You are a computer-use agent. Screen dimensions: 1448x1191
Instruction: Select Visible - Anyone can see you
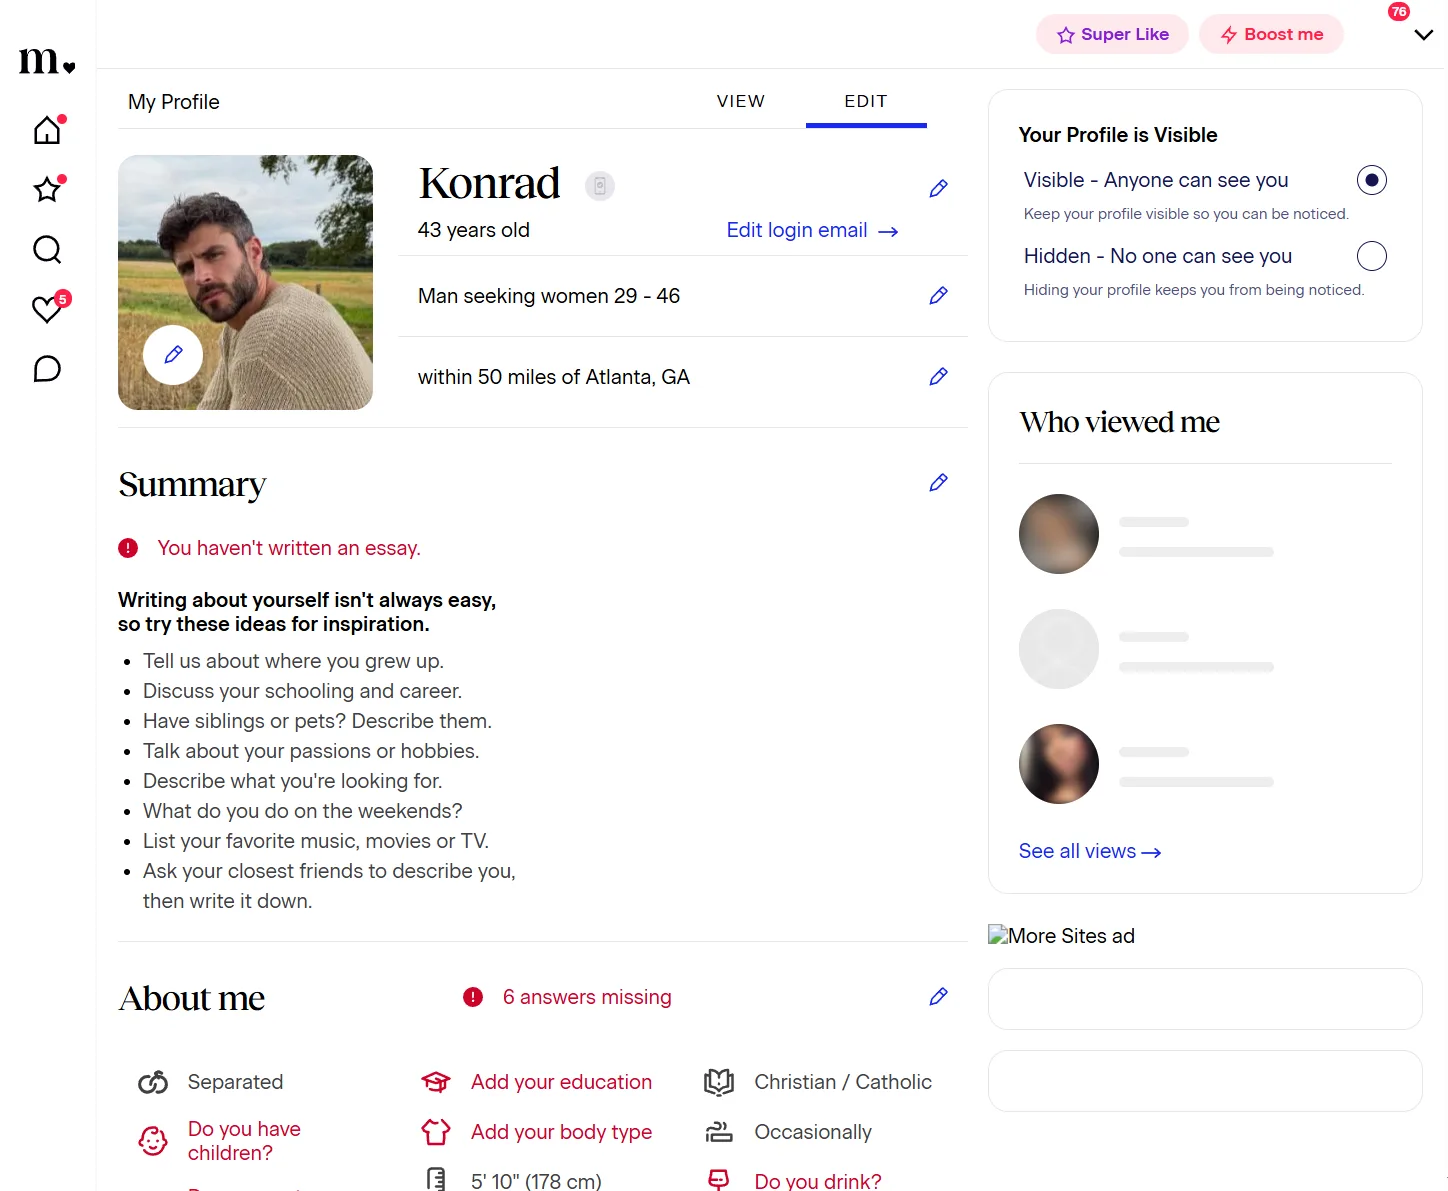click(x=1372, y=180)
